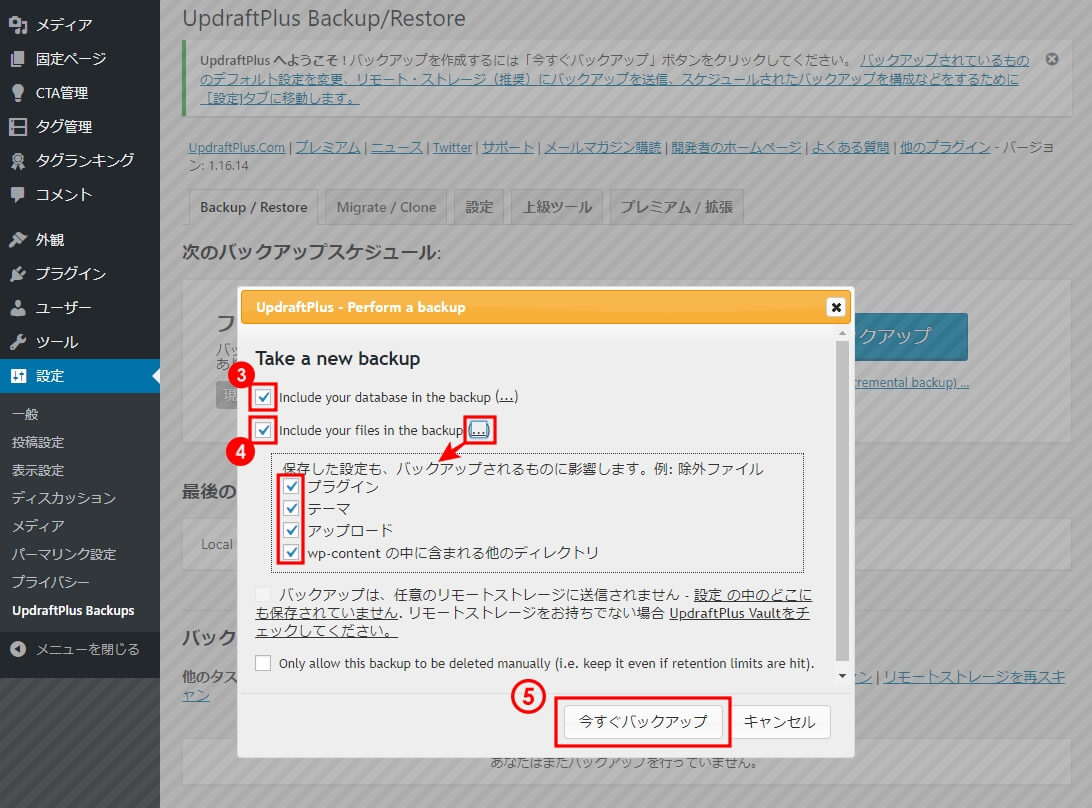Open the ニュース link
The height and width of the screenshot is (808, 1092).
(x=396, y=148)
